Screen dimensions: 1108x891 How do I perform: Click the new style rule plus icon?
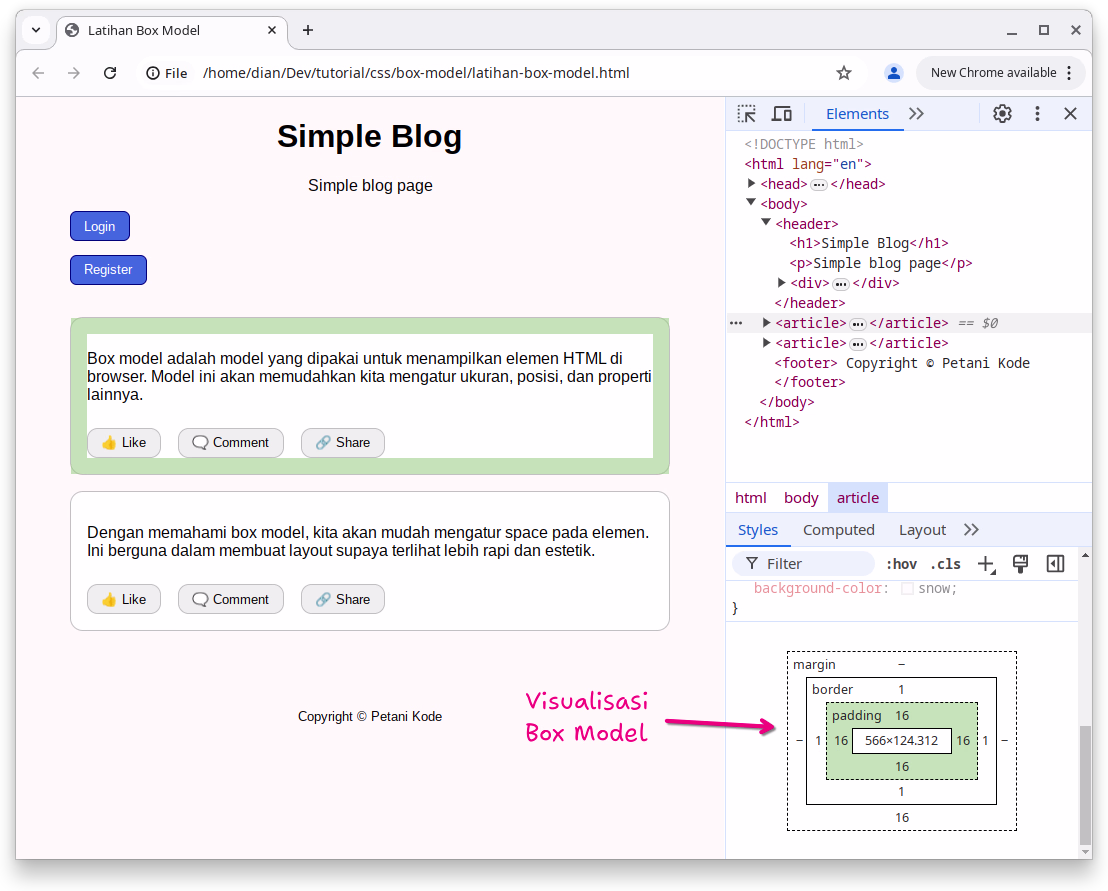pyautogui.click(x=986, y=563)
